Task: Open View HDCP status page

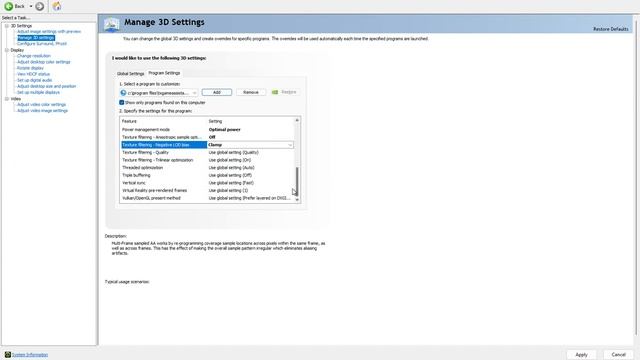Action: pyautogui.click(x=33, y=74)
